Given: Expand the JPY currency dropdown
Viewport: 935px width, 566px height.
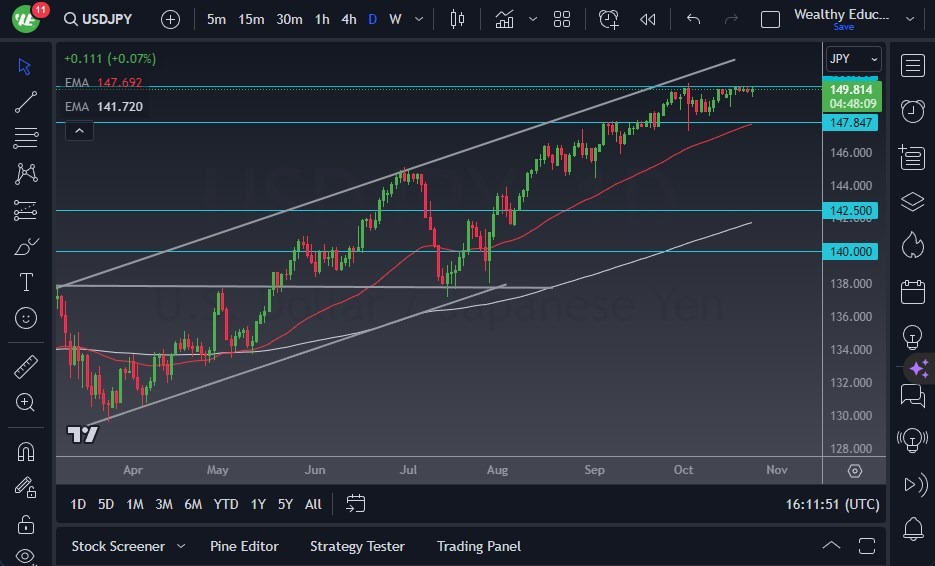Looking at the screenshot, I should pyautogui.click(x=853, y=59).
